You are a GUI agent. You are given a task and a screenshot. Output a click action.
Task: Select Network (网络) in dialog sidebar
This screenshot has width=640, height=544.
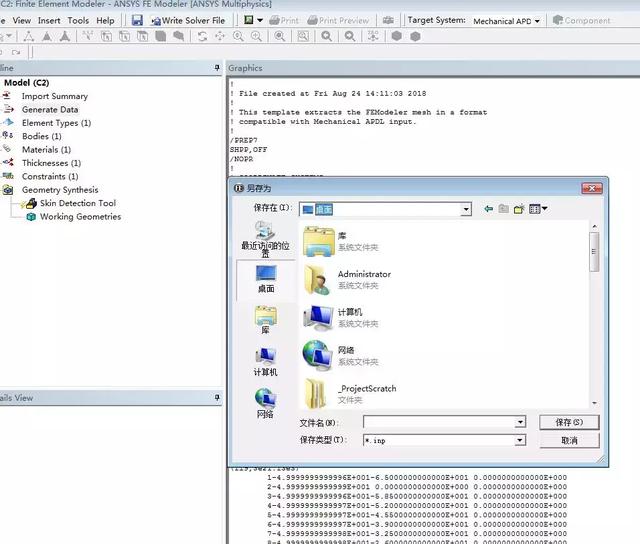pyautogui.click(x=265, y=403)
